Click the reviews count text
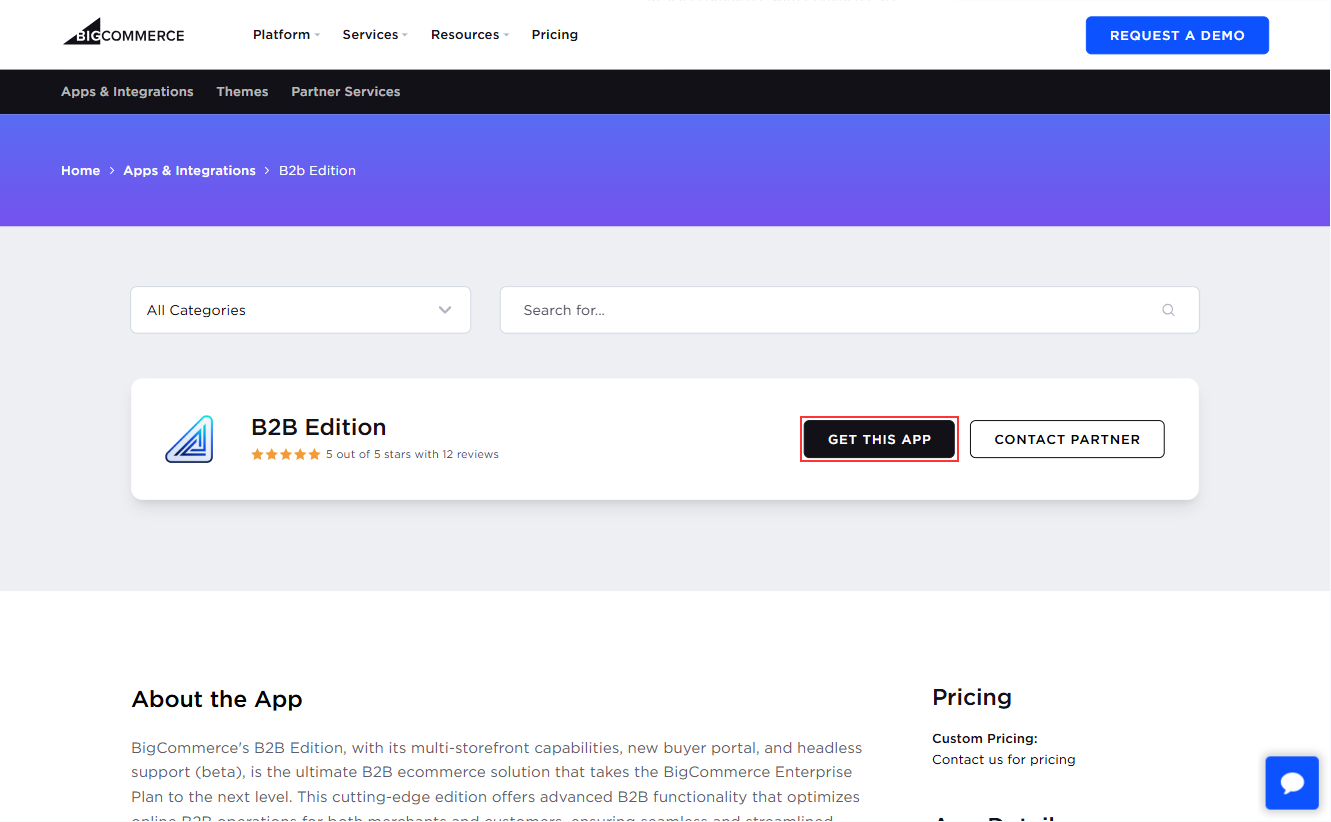The height and width of the screenshot is (822, 1331). pos(412,454)
